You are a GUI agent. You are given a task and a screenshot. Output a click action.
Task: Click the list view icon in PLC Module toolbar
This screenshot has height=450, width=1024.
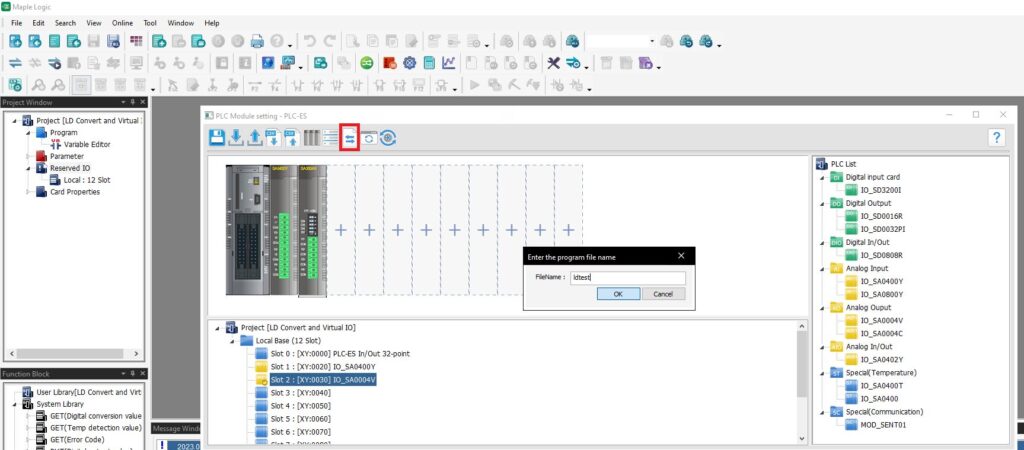click(331, 138)
